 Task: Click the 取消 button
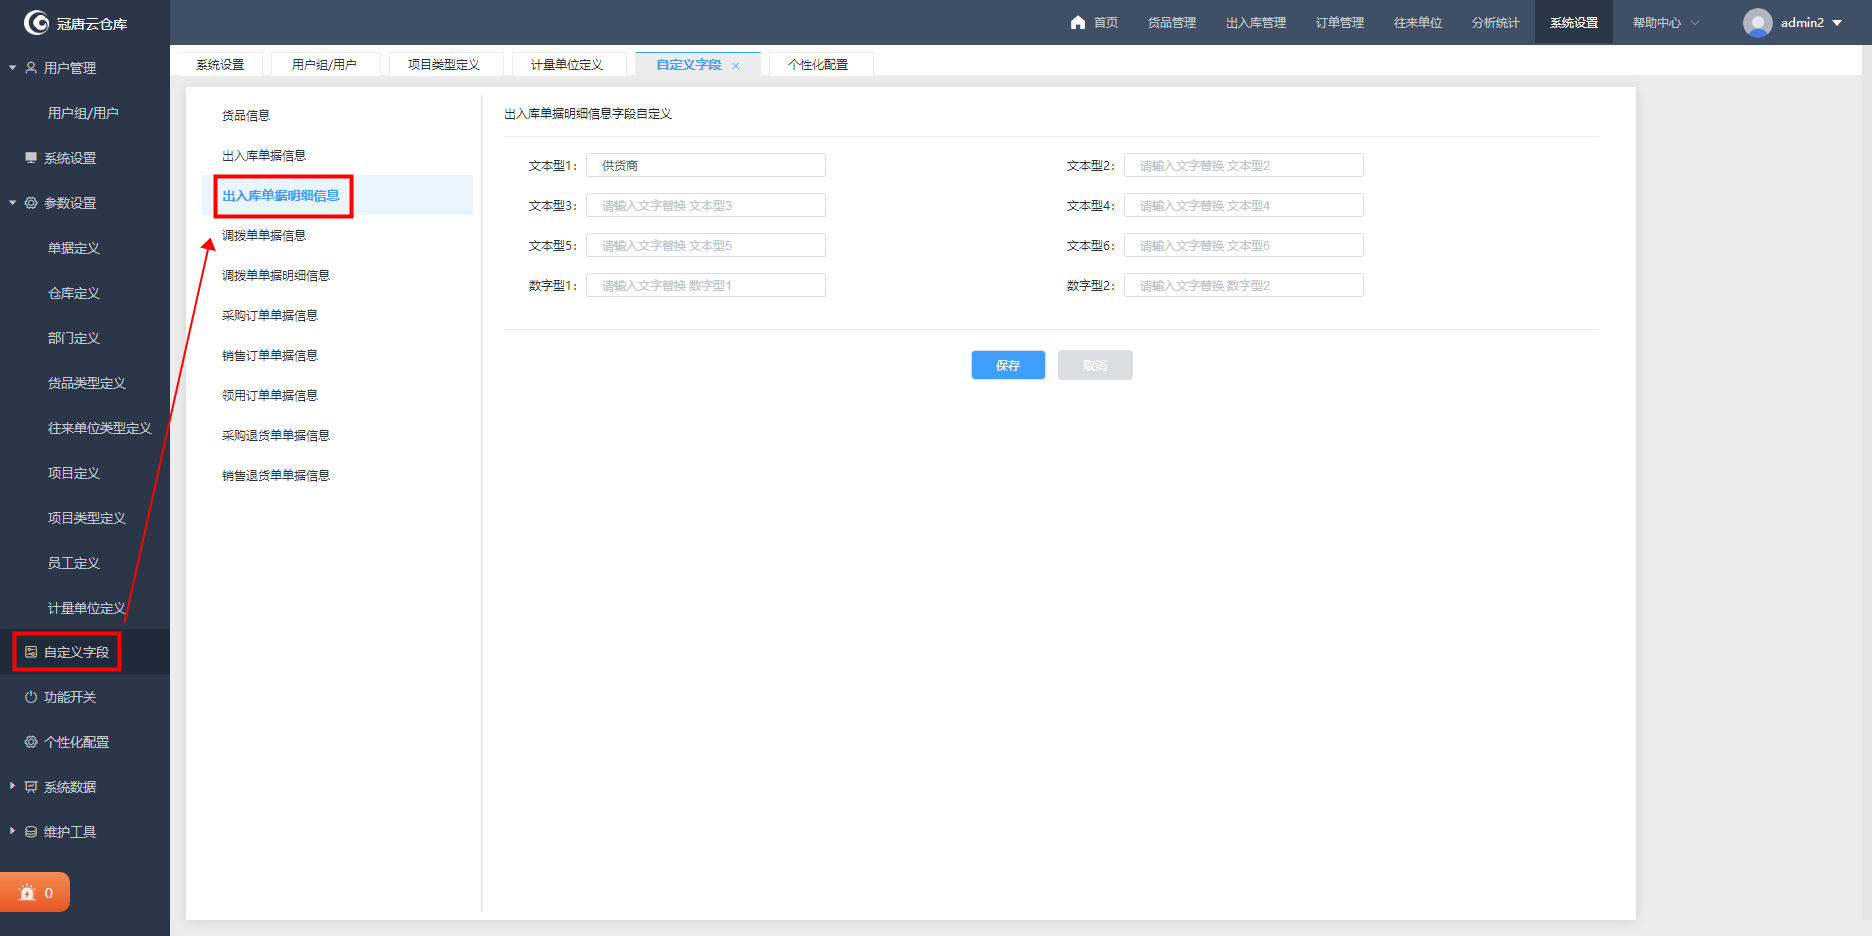click(1095, 365)
